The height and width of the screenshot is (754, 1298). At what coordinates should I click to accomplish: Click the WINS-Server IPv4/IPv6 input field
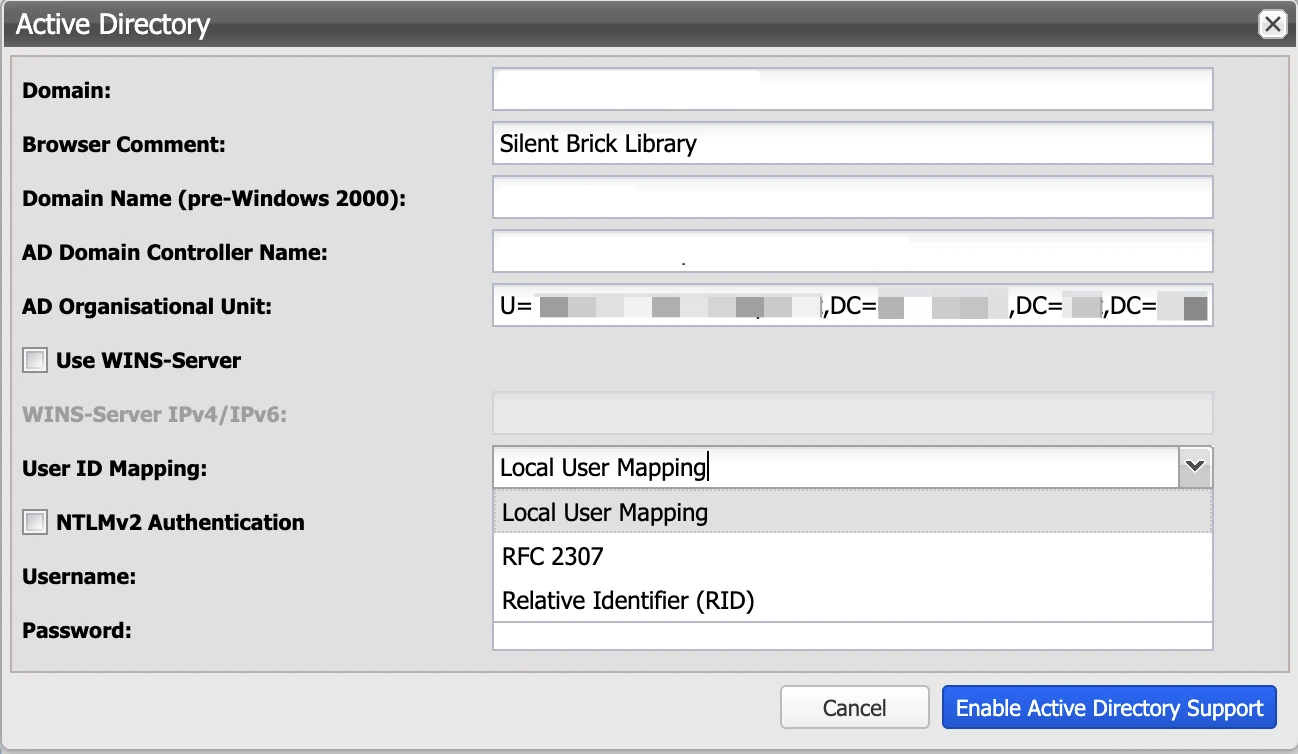coord(852,413)
